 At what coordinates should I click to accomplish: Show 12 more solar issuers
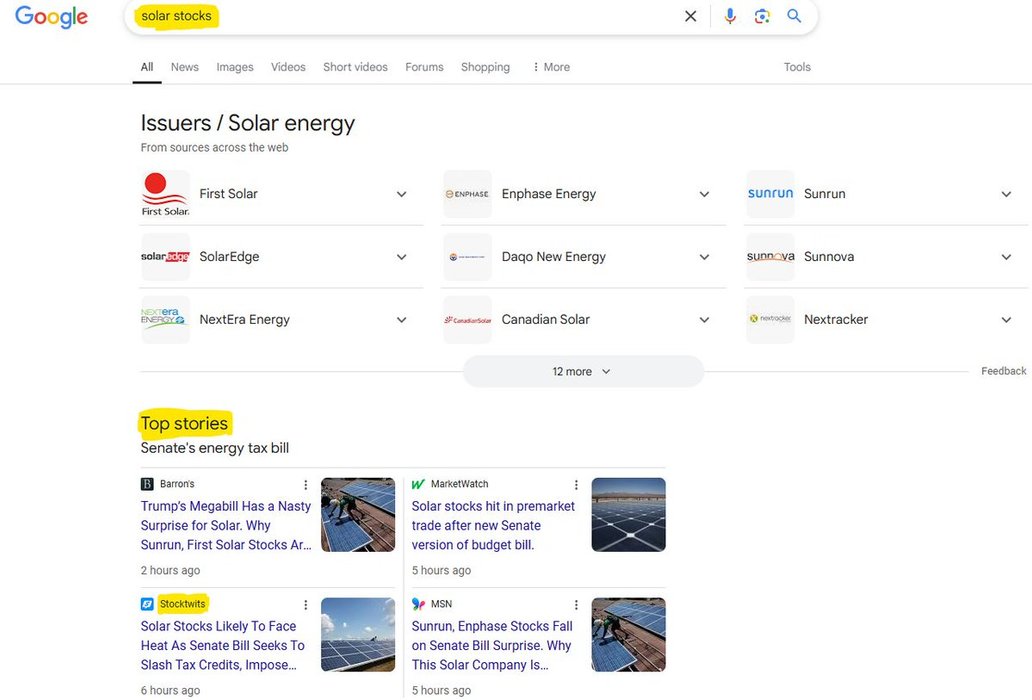(582, 372)
